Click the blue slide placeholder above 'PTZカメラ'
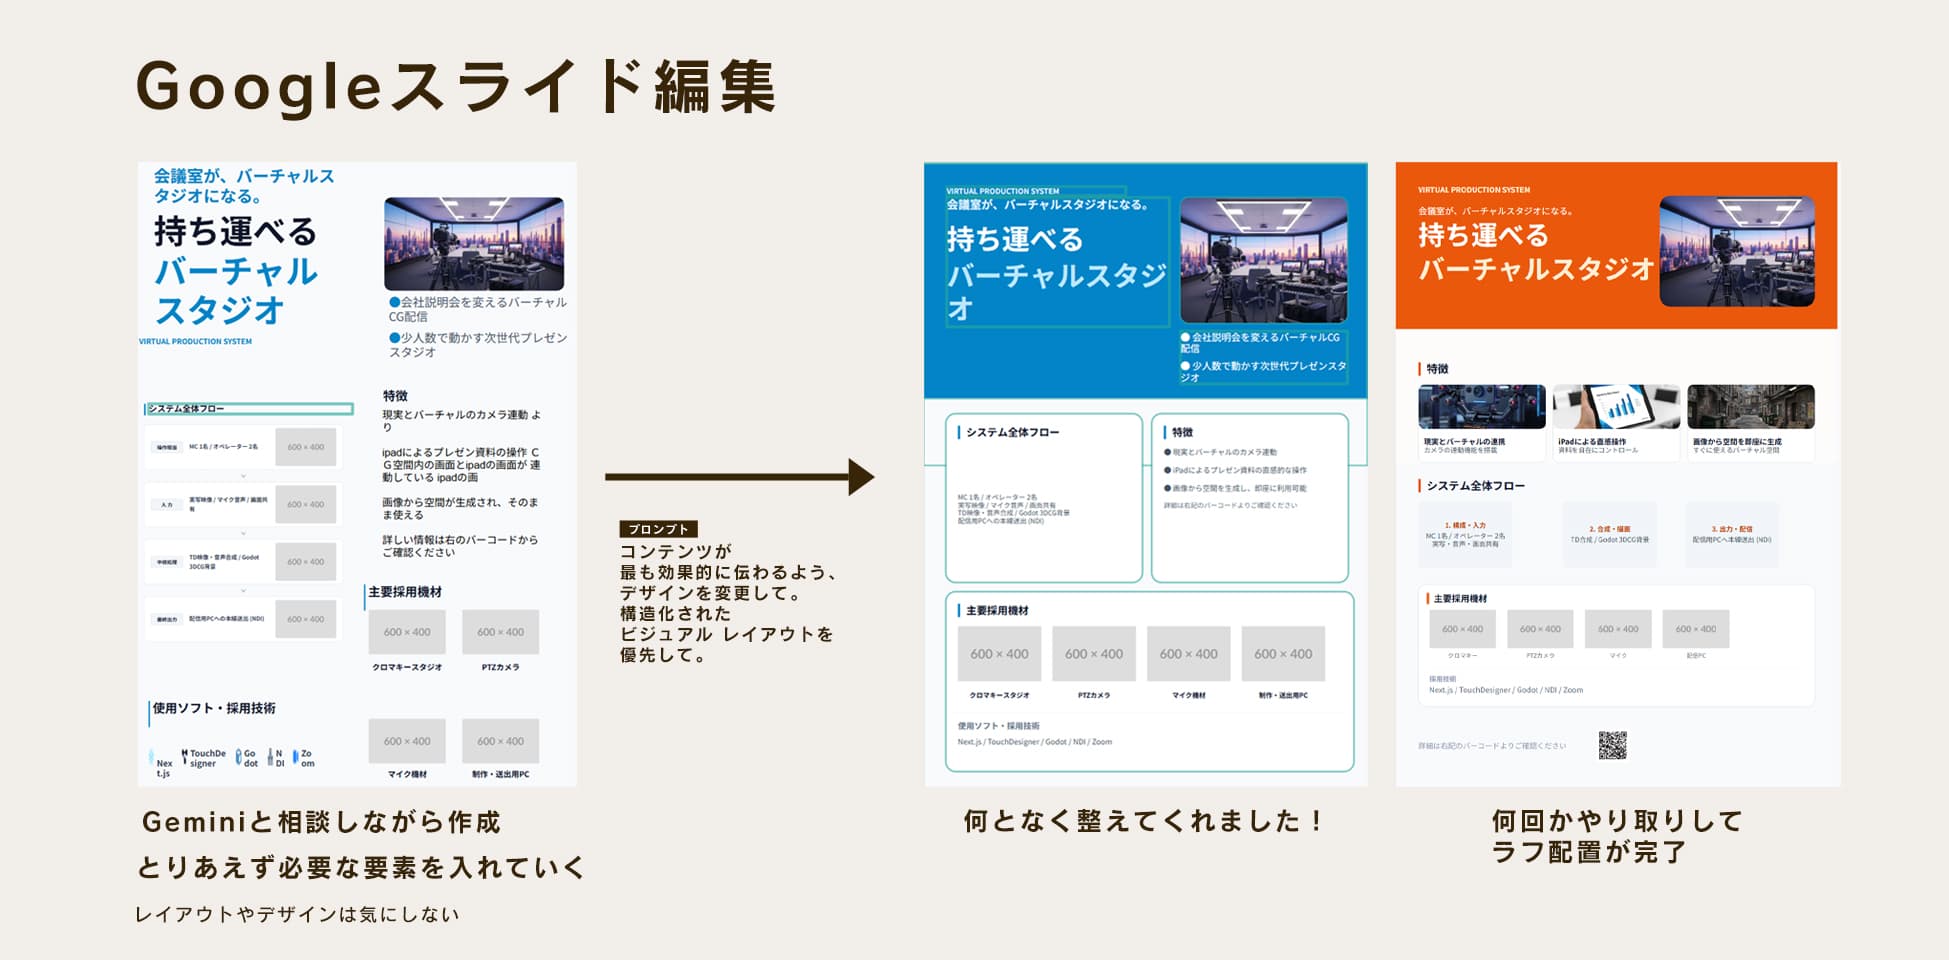Screen dimensions: 1949x960 [x=1094, y=654]
